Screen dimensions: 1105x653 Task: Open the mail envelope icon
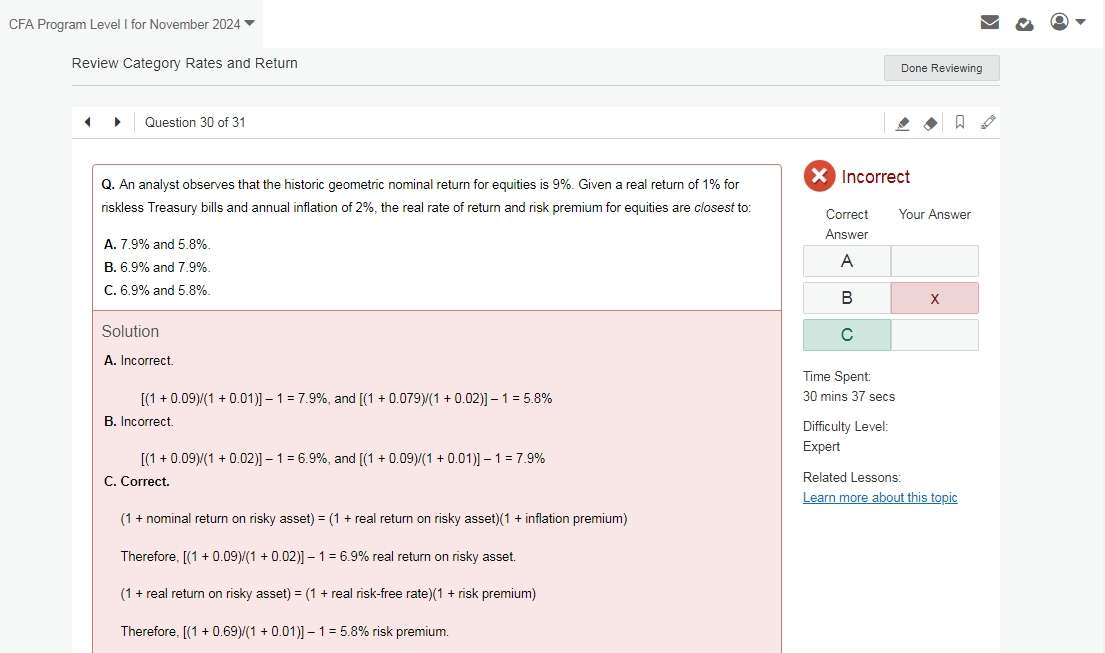pyautogui.click(x=990, y=22)
